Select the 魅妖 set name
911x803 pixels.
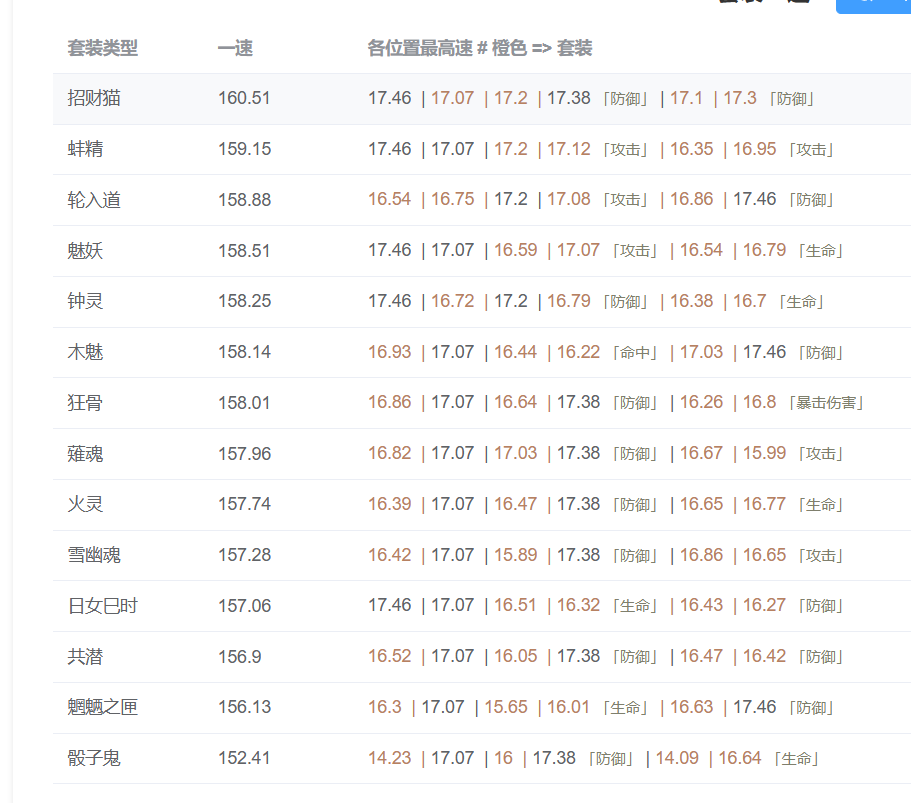point(85,250)
